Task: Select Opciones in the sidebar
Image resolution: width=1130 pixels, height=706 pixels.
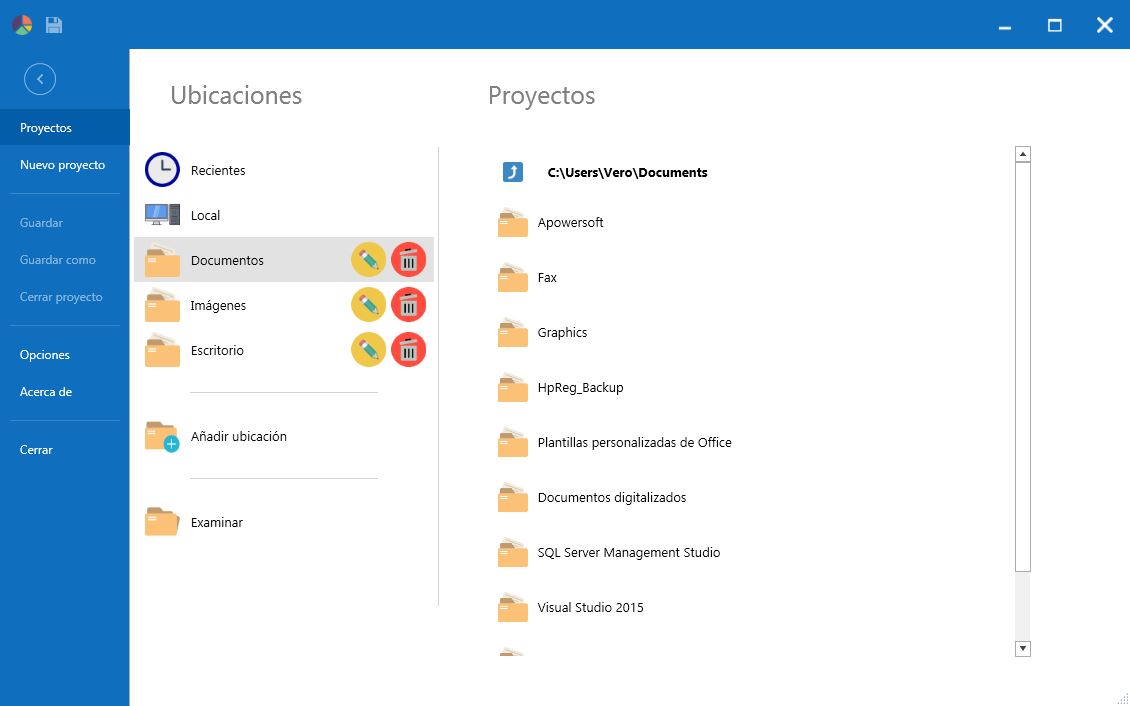Action: tap(45, 355)
